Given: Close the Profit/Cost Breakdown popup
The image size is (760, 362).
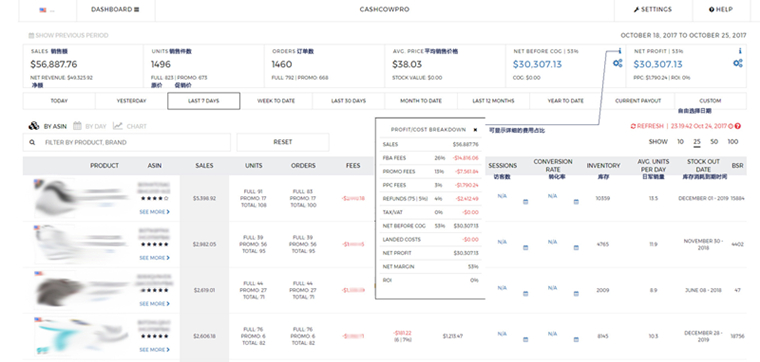Looking at the screenshot, I should point(475,130).
